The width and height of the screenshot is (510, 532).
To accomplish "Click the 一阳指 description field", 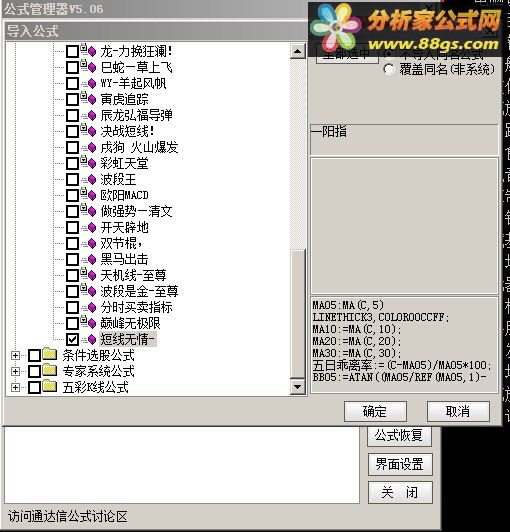I will [404, 139].
